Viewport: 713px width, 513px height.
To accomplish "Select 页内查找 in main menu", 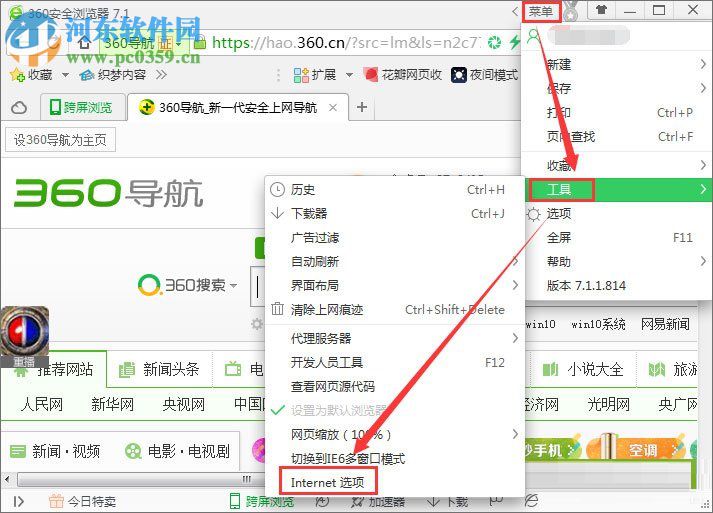I will click(x=619, y=136).
